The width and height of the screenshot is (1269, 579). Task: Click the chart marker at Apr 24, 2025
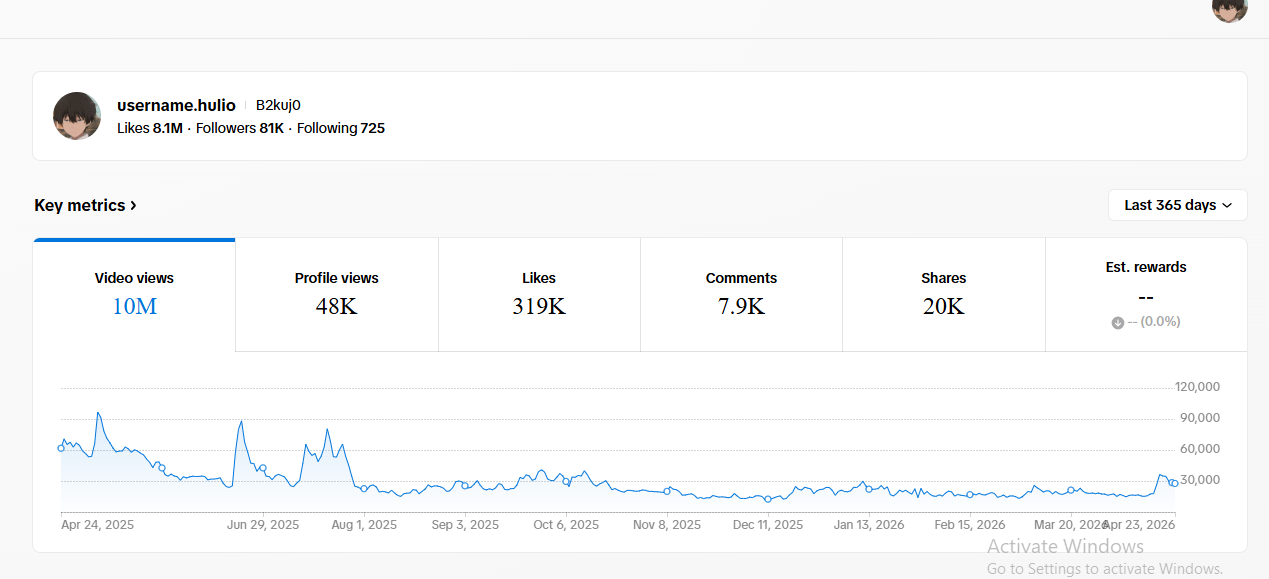(x=61, y=448)
